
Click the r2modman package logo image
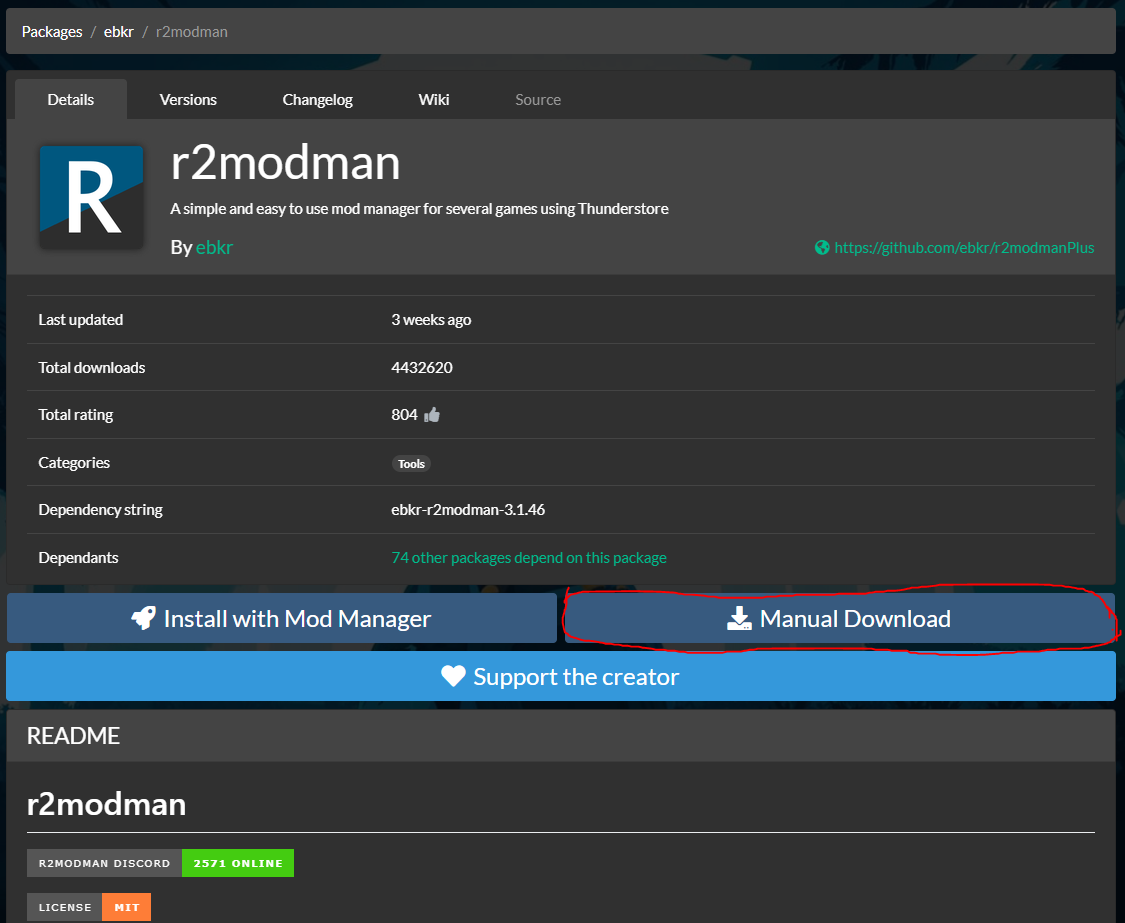pyautogui.click(x=91, y=197)
